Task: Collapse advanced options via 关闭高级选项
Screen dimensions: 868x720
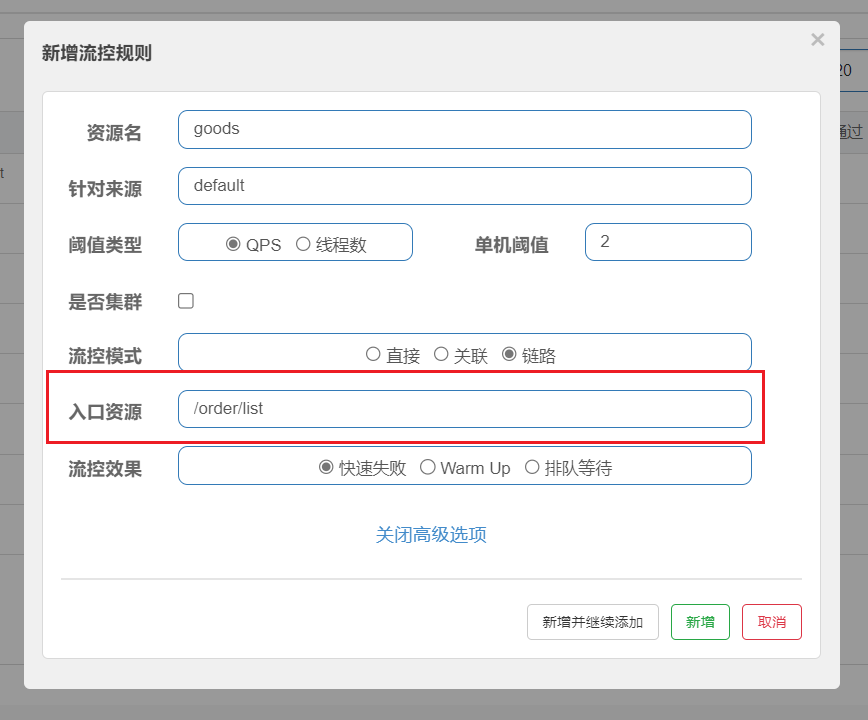Action: coord(431,535)
